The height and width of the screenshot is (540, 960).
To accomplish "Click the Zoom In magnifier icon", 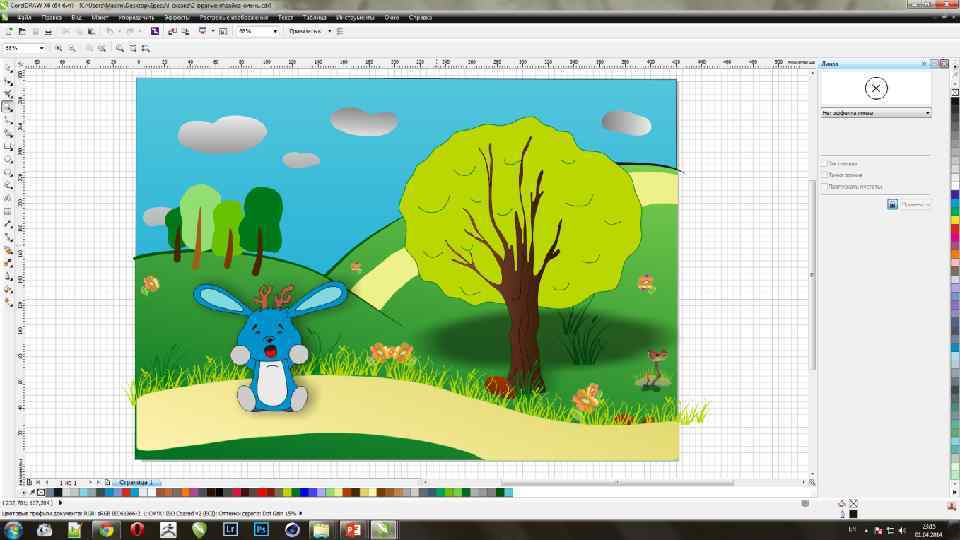I will (x=60, y=48).
